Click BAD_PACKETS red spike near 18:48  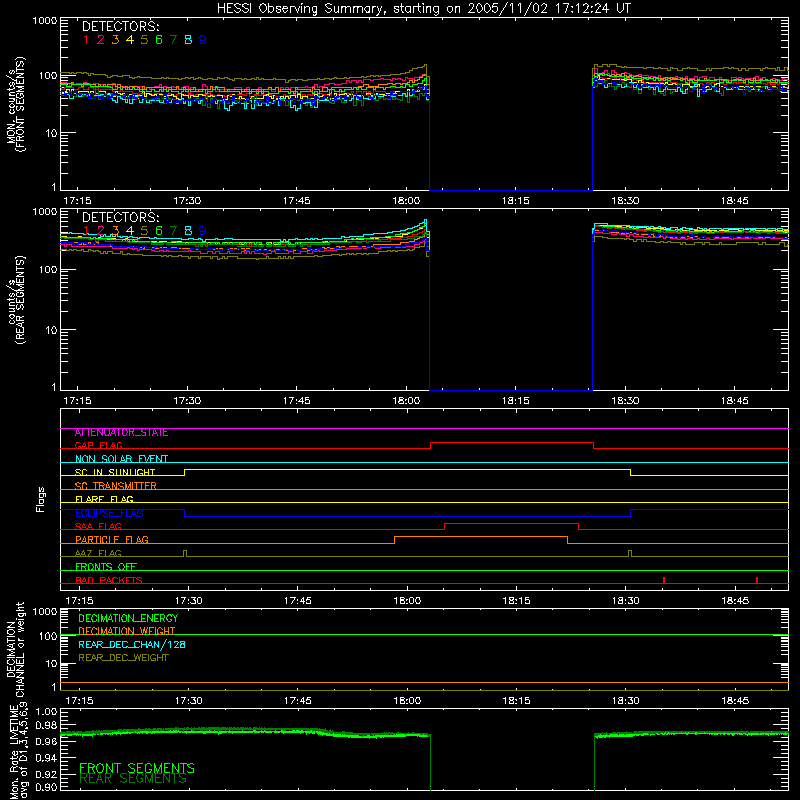click(757, 580)
